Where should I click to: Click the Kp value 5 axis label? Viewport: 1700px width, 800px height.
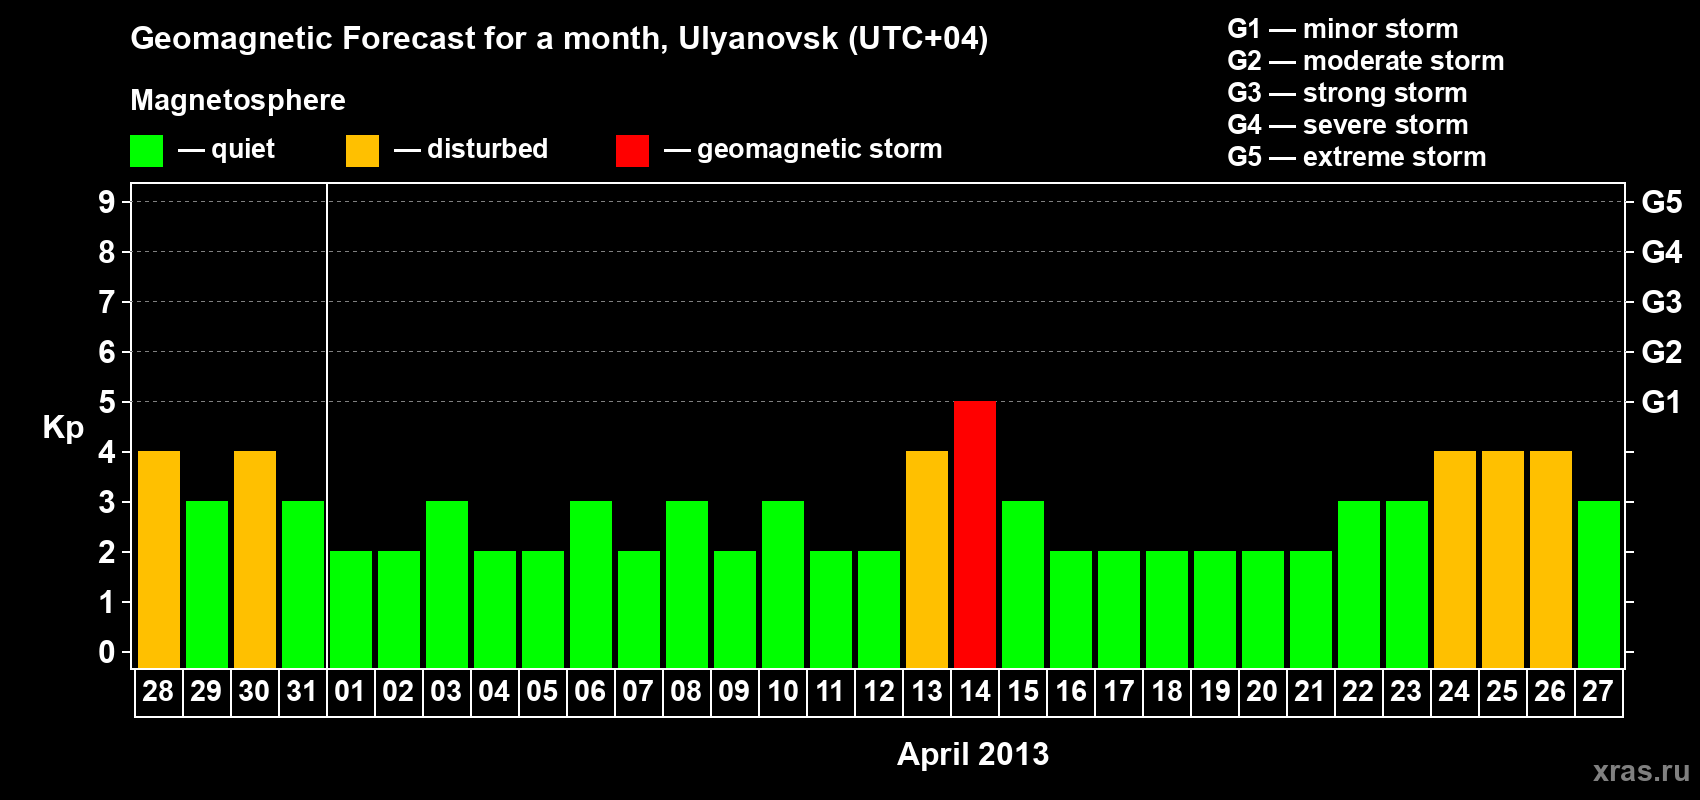point(107,402)
